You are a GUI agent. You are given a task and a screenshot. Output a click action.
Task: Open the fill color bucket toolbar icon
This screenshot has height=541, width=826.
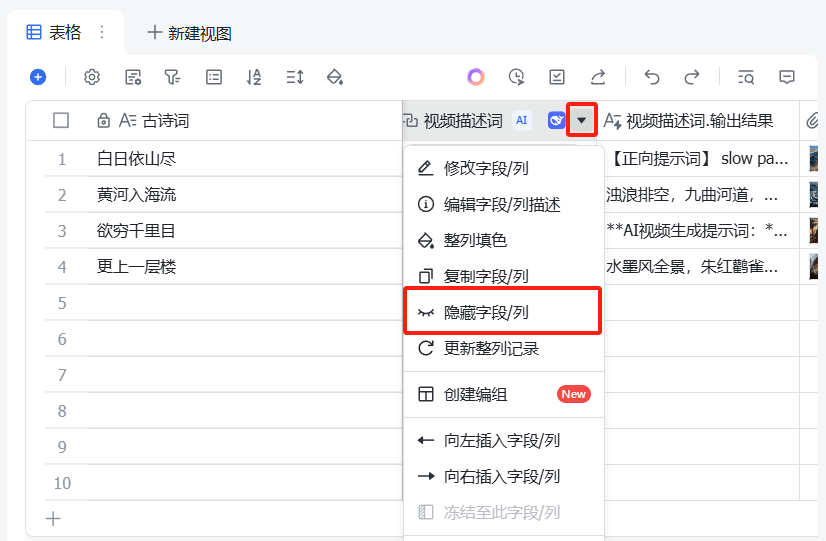tap(335, 77)
